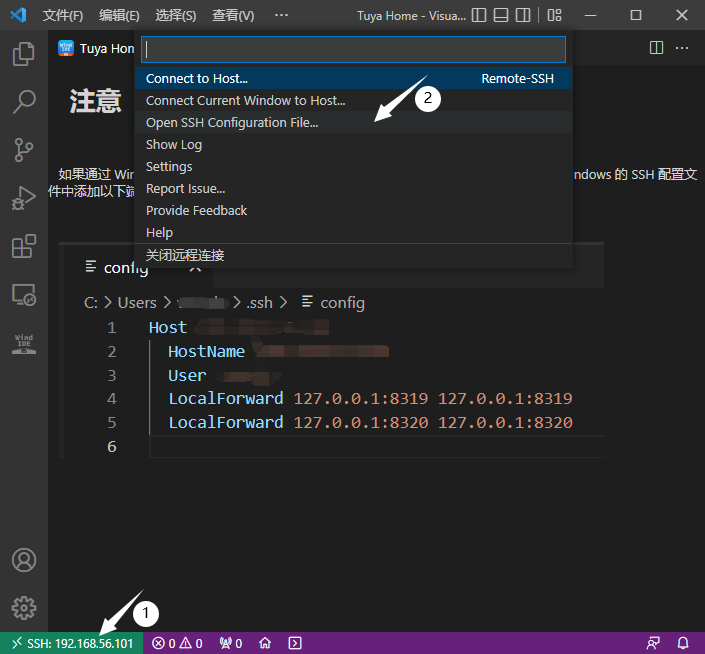Viewport: 705px width, 654px height.
Task: Select Show Log in the list
Action: coord(353,144)
